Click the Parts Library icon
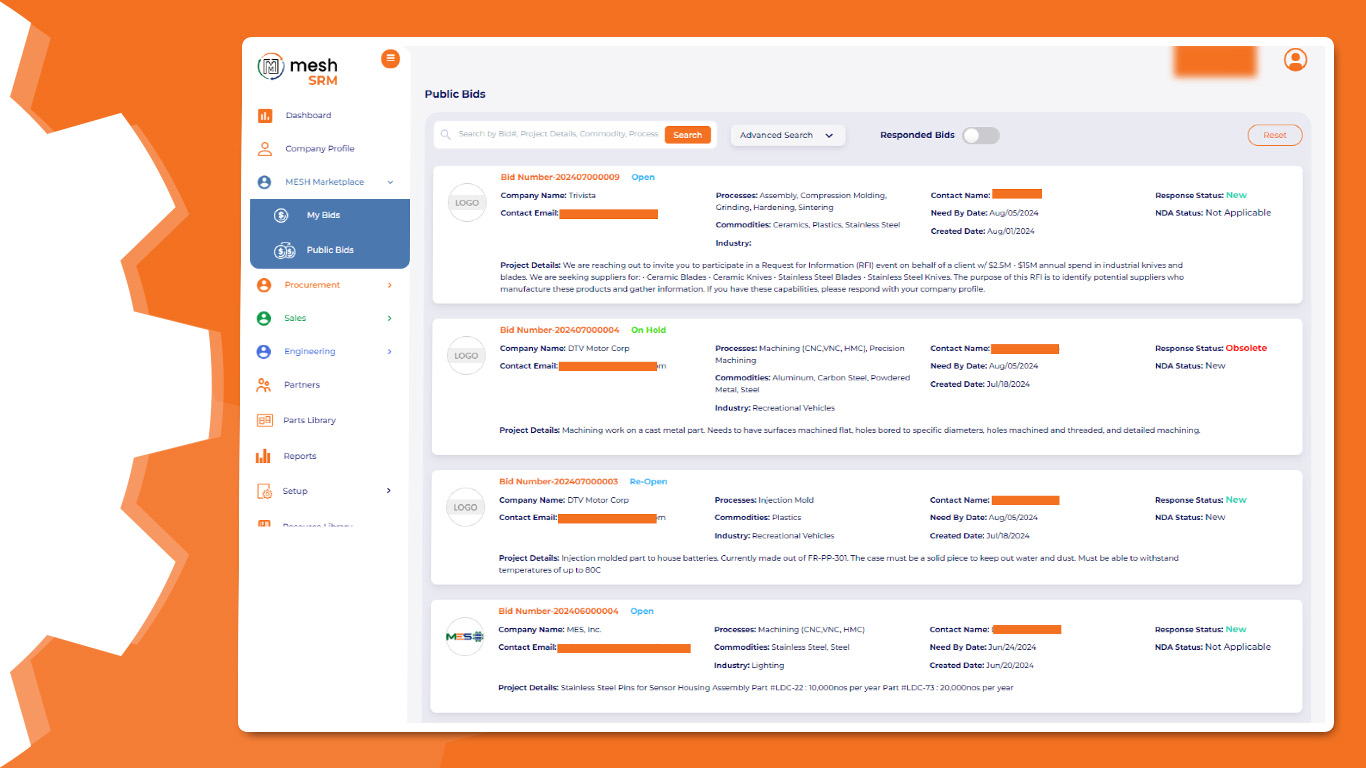The image size is (1366, 768). click(x=264, y=421)
